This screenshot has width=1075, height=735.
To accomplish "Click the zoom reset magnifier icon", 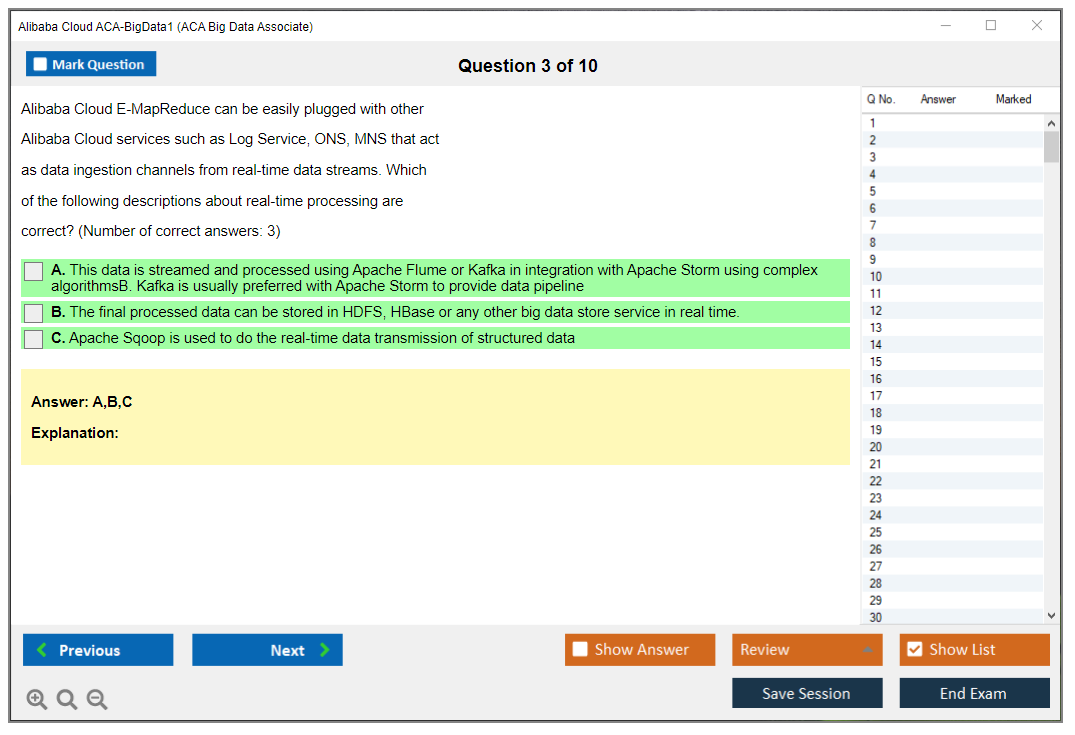I will pos(67,700).
